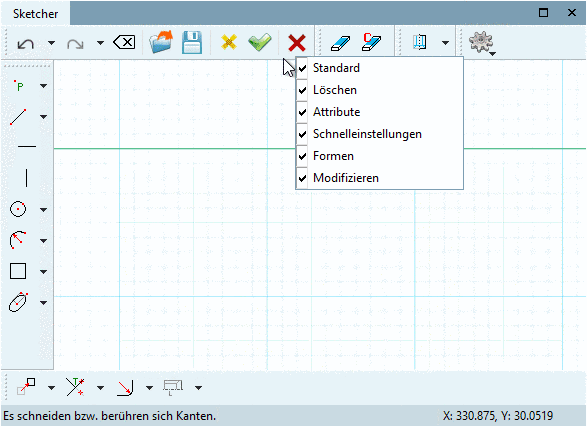Cancel sketch with red X icon
The image size is (587, 426).
coord(297,43)
